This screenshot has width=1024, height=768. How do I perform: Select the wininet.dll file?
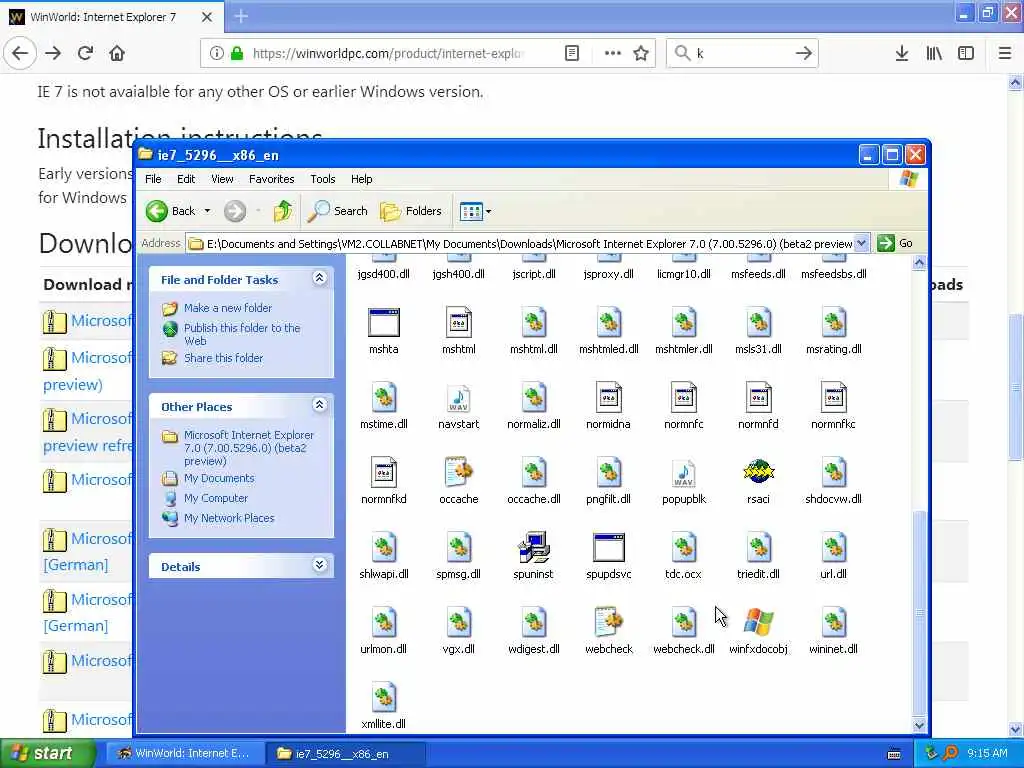(x=833, y=622)
